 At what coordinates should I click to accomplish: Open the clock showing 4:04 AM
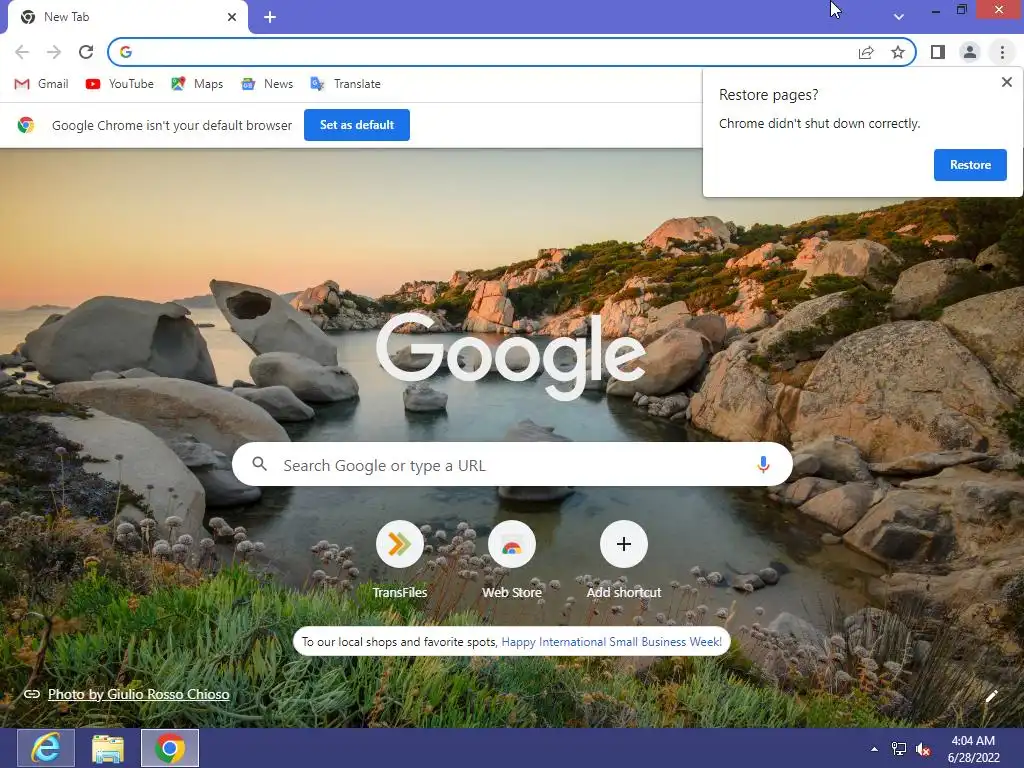[973, 748]
